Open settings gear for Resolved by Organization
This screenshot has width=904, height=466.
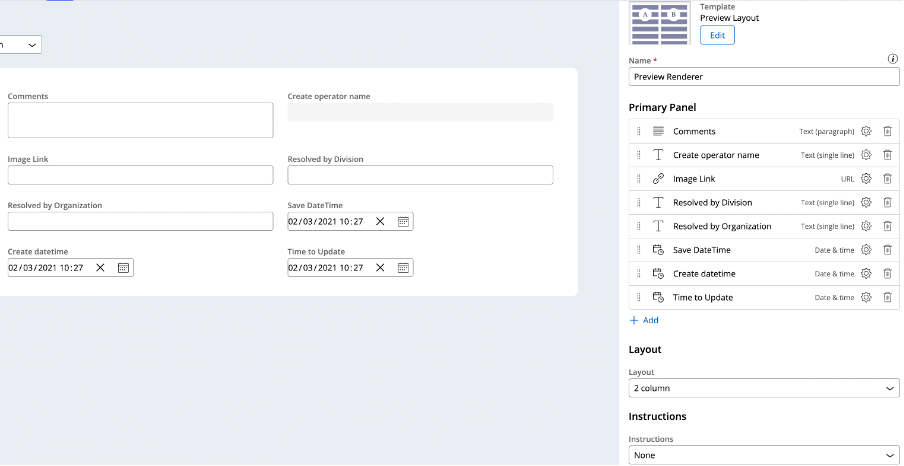click(x=866, y=226)
